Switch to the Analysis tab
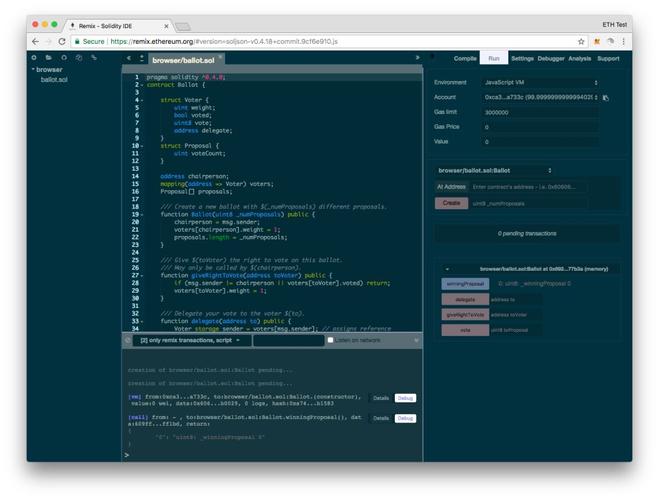The height and width of the screenshot is (500, 659). 580,58
